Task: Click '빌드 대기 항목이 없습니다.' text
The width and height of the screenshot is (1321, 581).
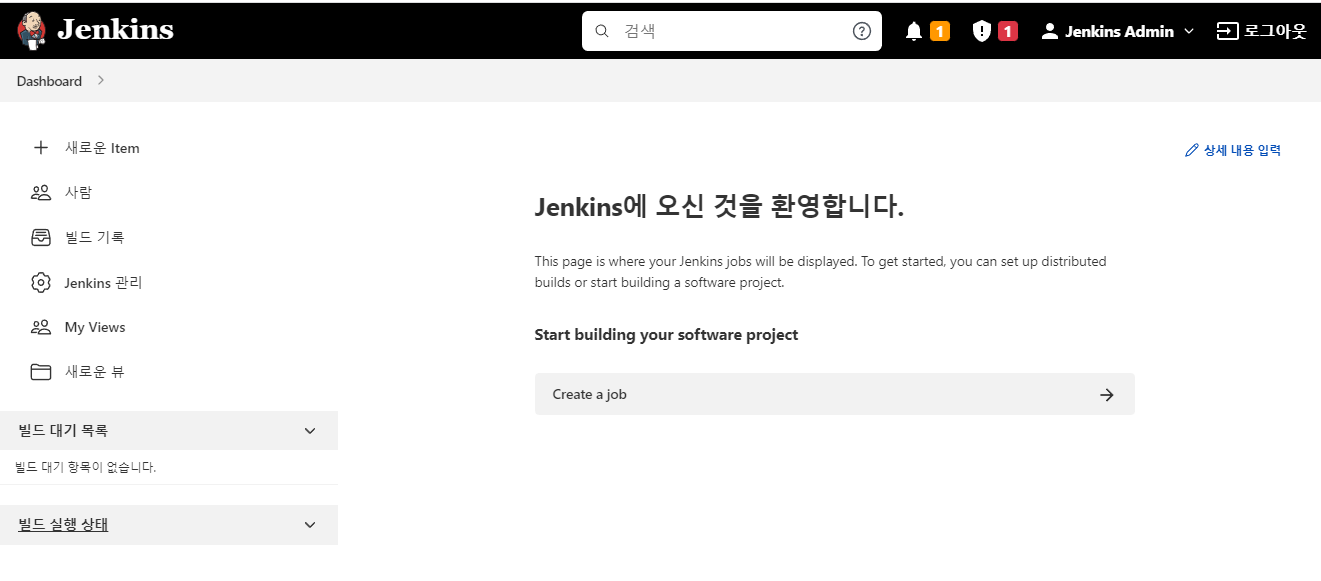Action: click(86, 467)
